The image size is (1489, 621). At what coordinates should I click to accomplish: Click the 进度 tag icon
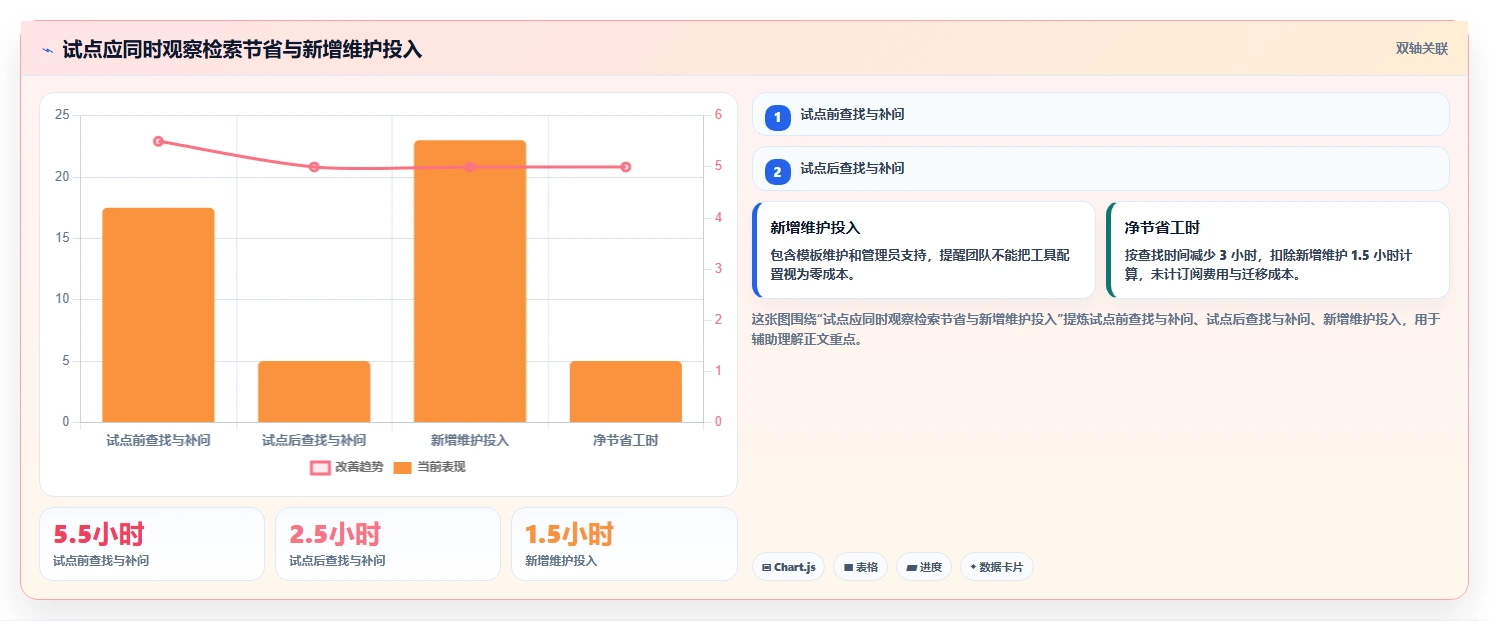pos(911,567)
